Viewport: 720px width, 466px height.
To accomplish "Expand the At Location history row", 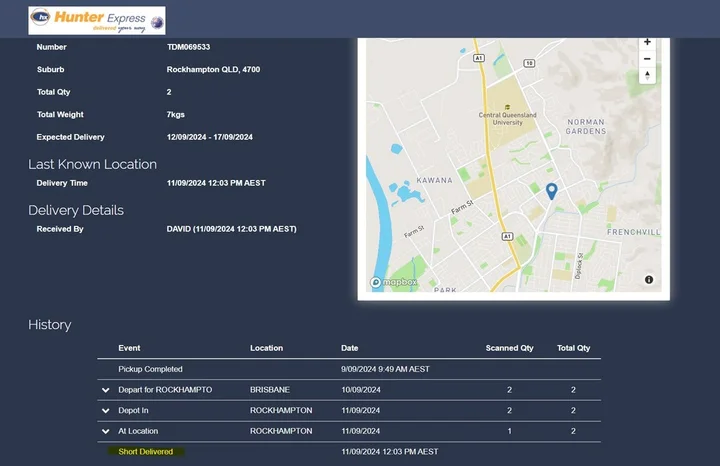I will pyautogui.click(x=105, y=431).
